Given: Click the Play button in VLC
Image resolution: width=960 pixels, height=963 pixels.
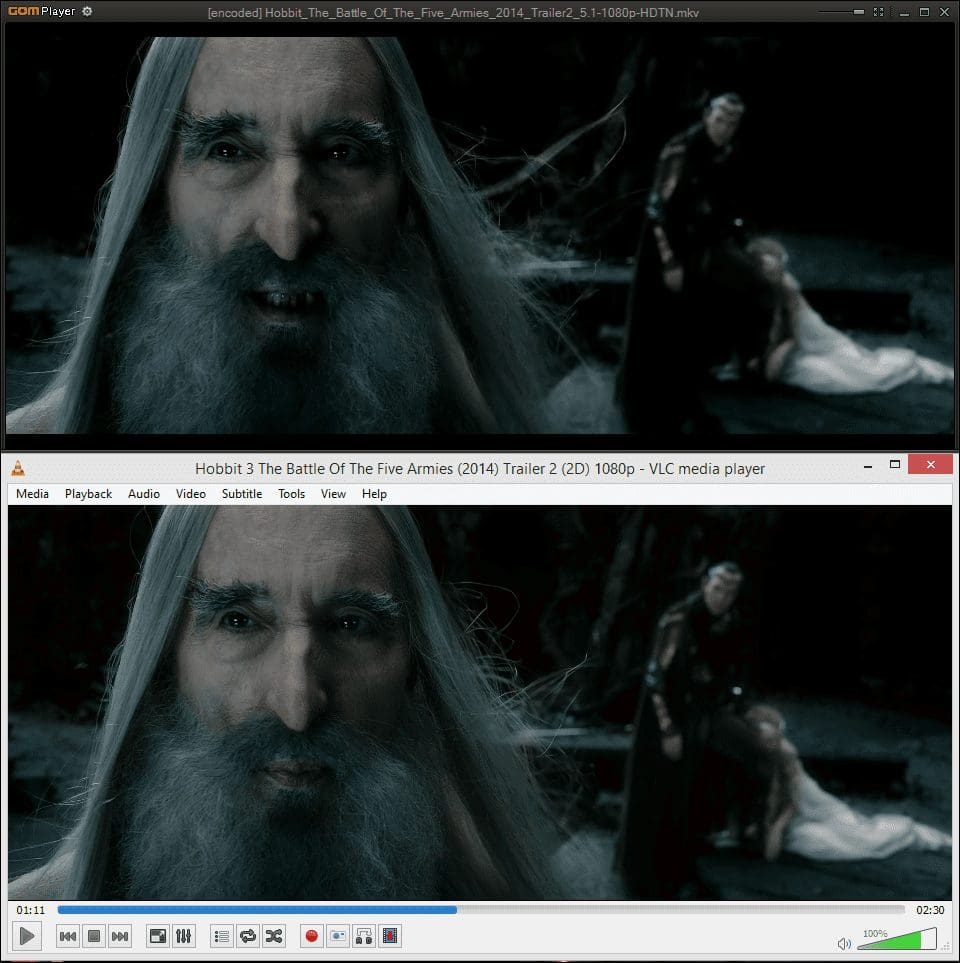Looking at the screenshot, I should 26,936.
